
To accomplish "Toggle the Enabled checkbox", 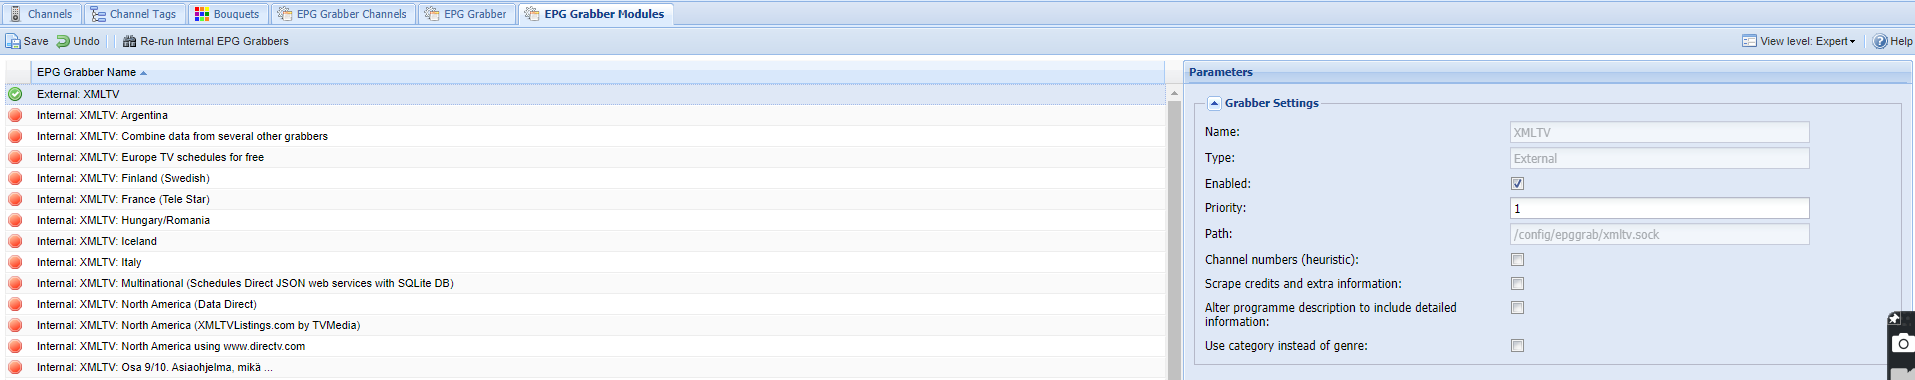I will click(1517, 184).
